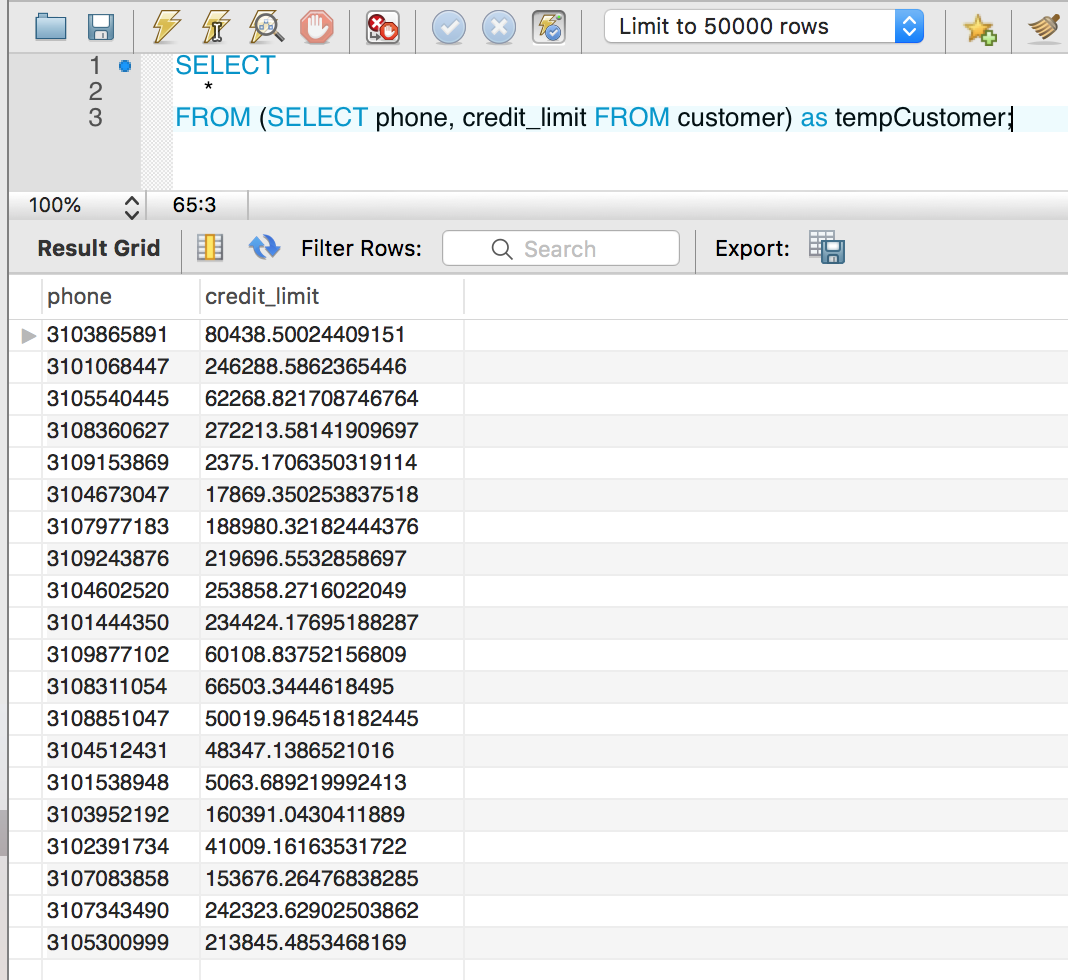Sort by the phone column header

click(121, 296)
